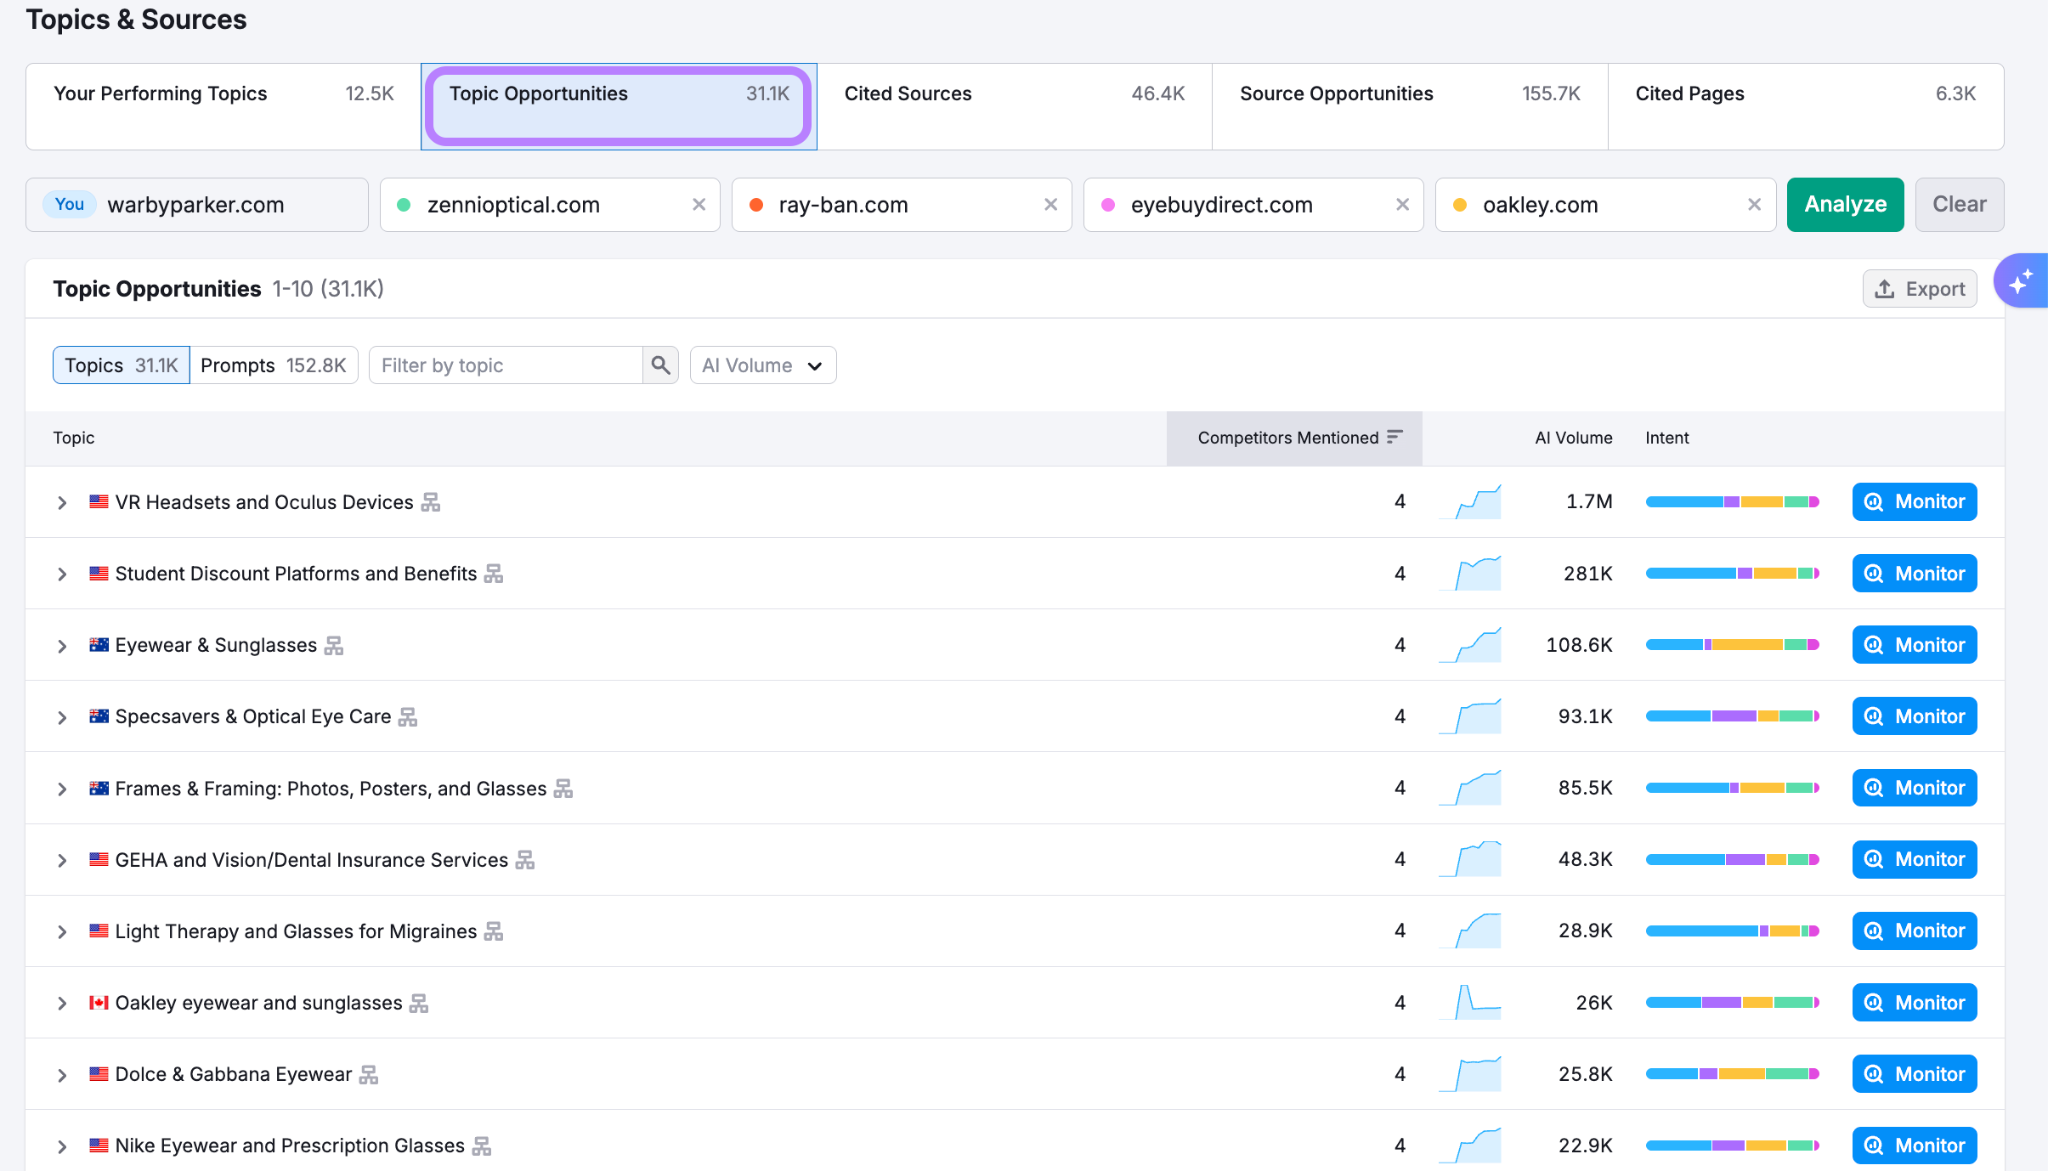Click the Intent column header
Screen dimensions: 2048x1171
(x=1667, y=438)
